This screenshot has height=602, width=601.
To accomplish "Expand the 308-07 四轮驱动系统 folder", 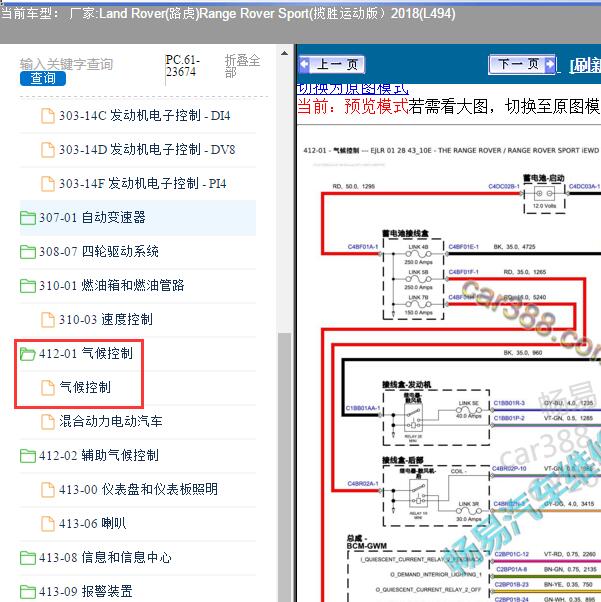I will pyautogui.click(x=99, y=251).
